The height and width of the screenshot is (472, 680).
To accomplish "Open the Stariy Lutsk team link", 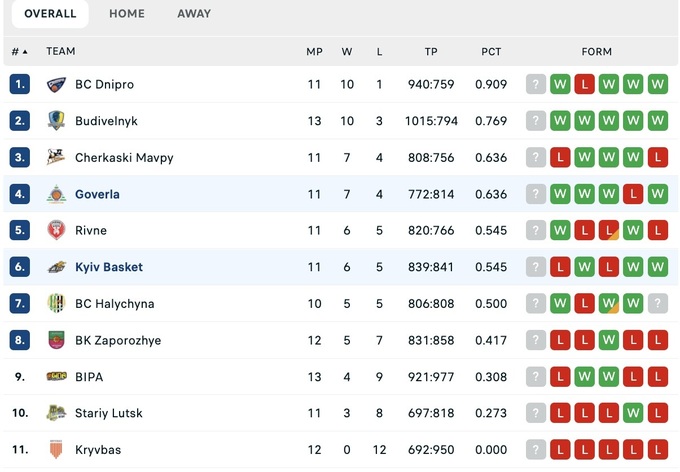I will [108, 413].
